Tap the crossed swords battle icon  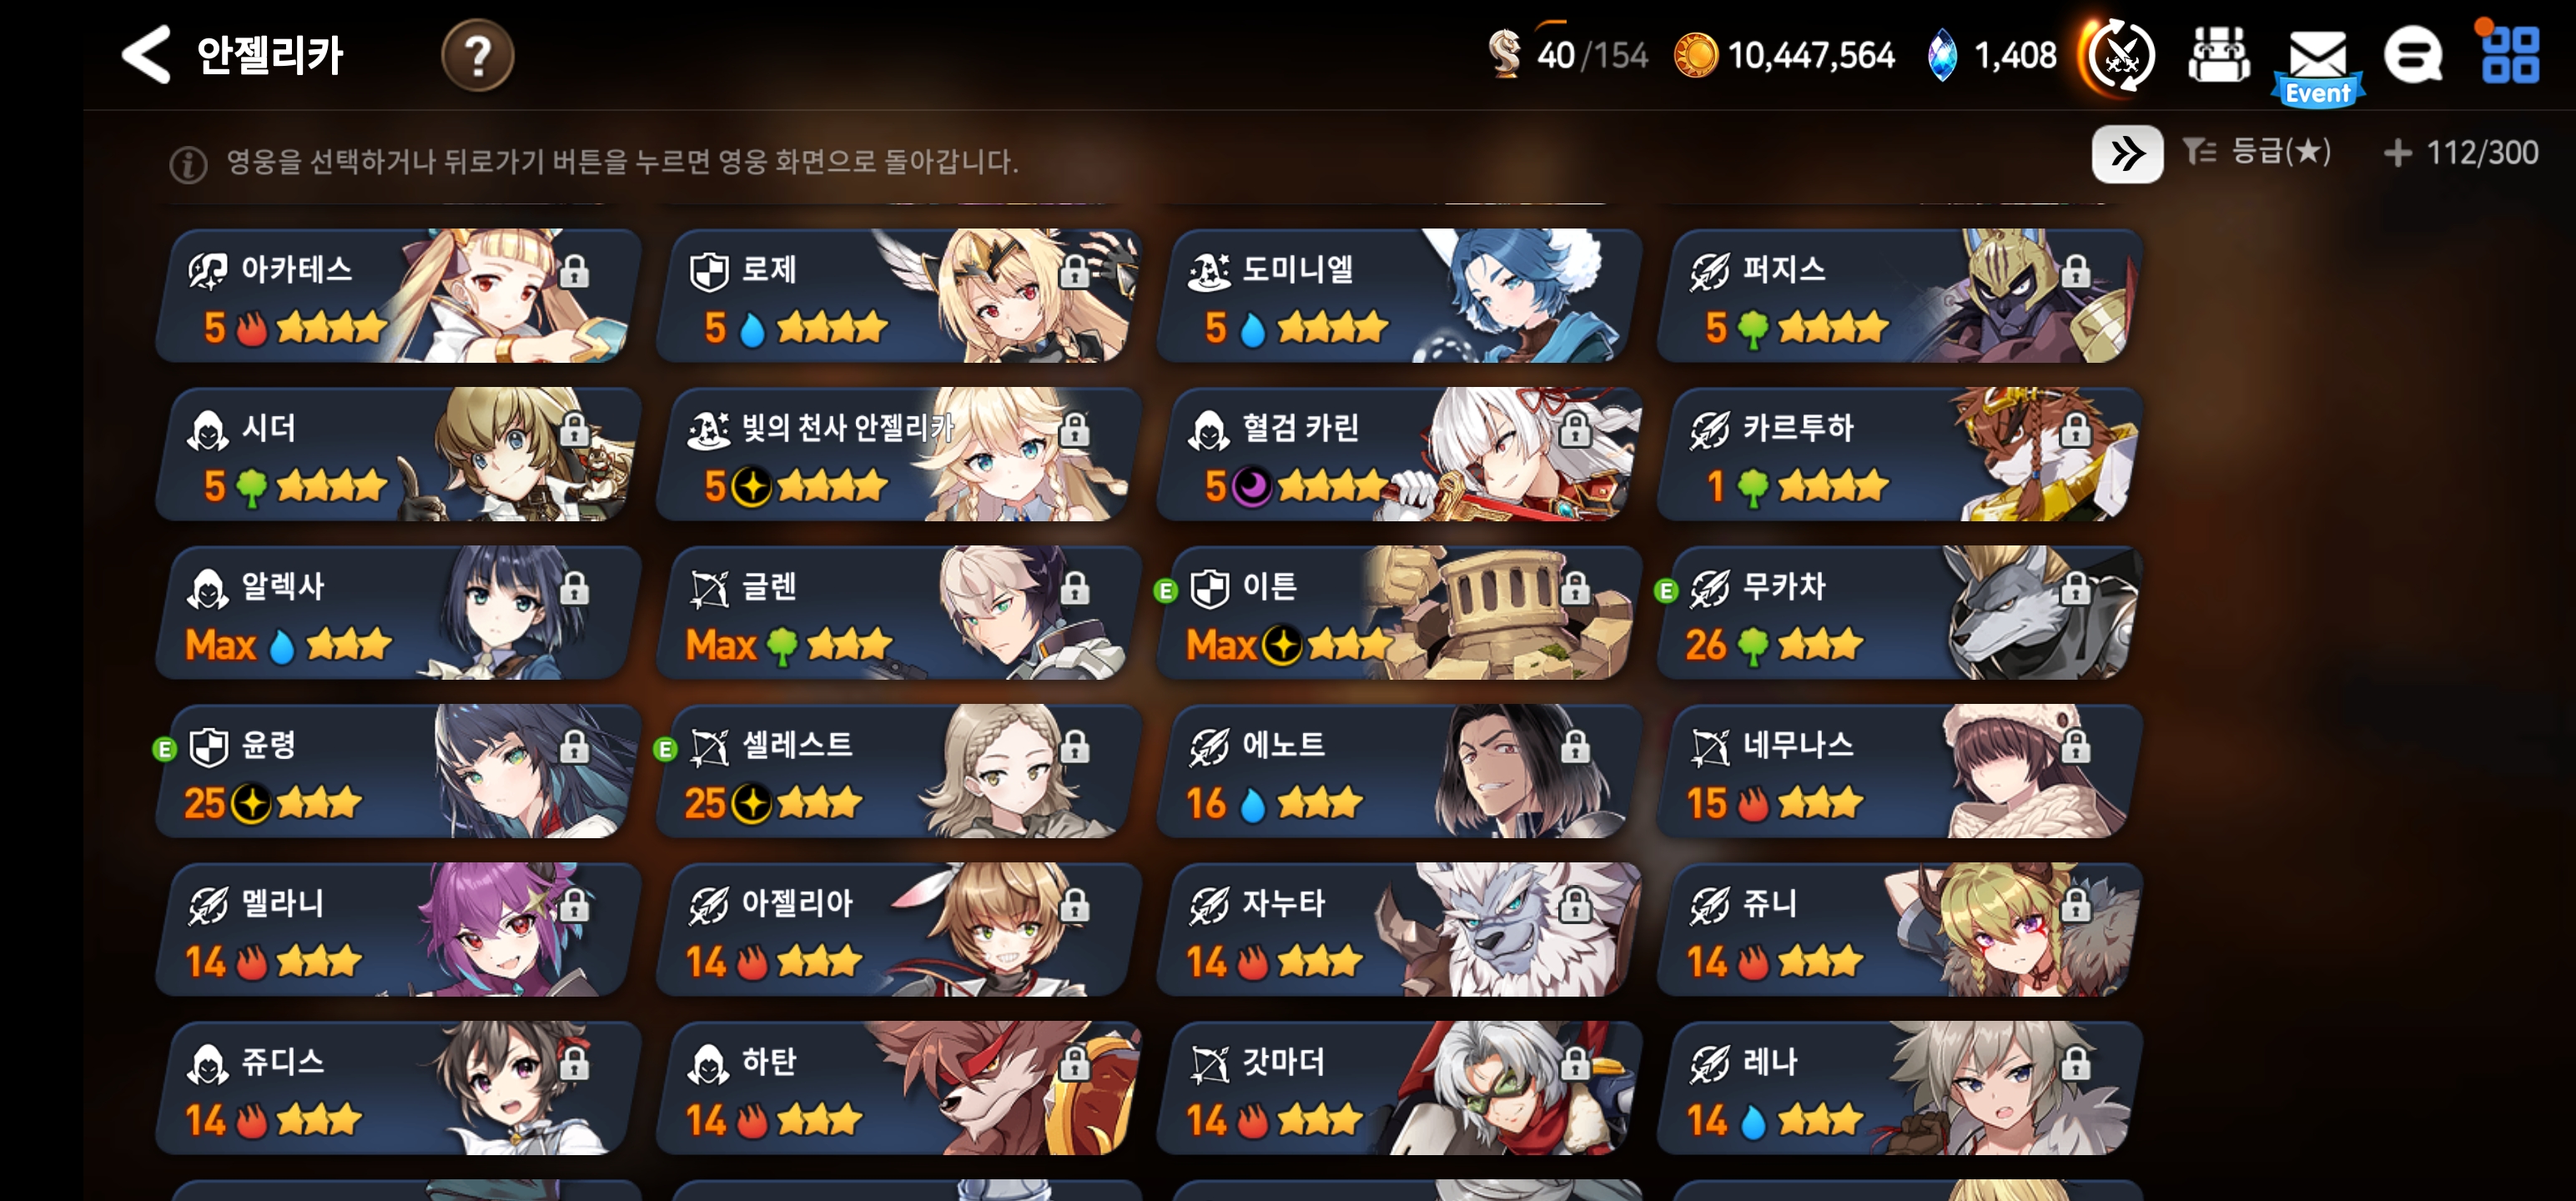pos(2120,56)
